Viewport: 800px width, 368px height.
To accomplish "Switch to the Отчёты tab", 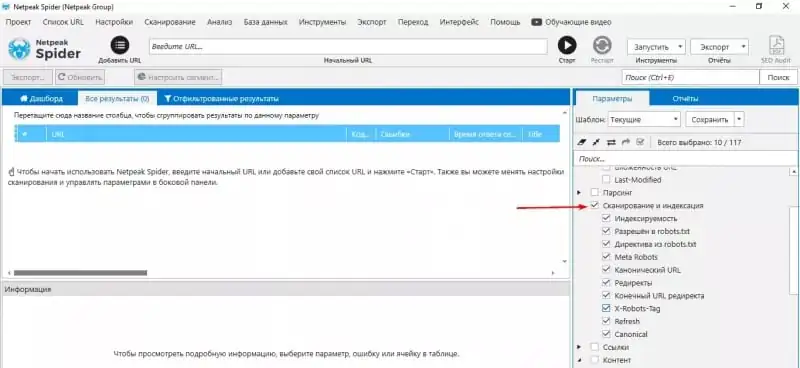I will 685,99.
